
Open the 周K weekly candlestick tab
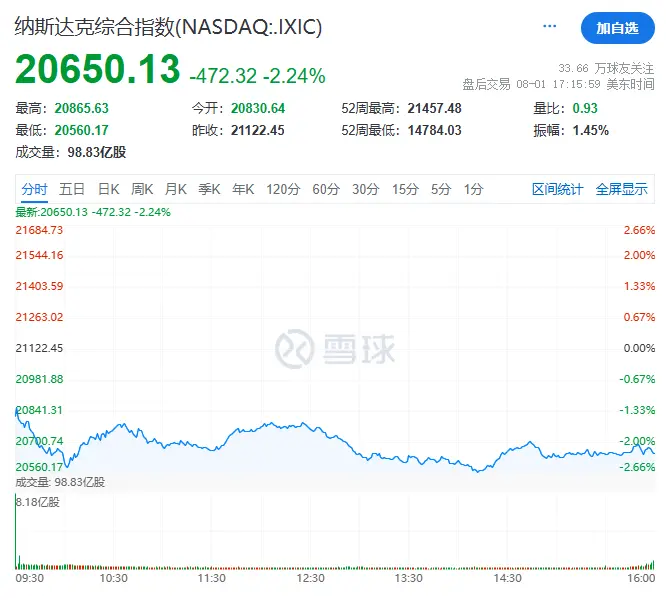click(x=142, y=189)
